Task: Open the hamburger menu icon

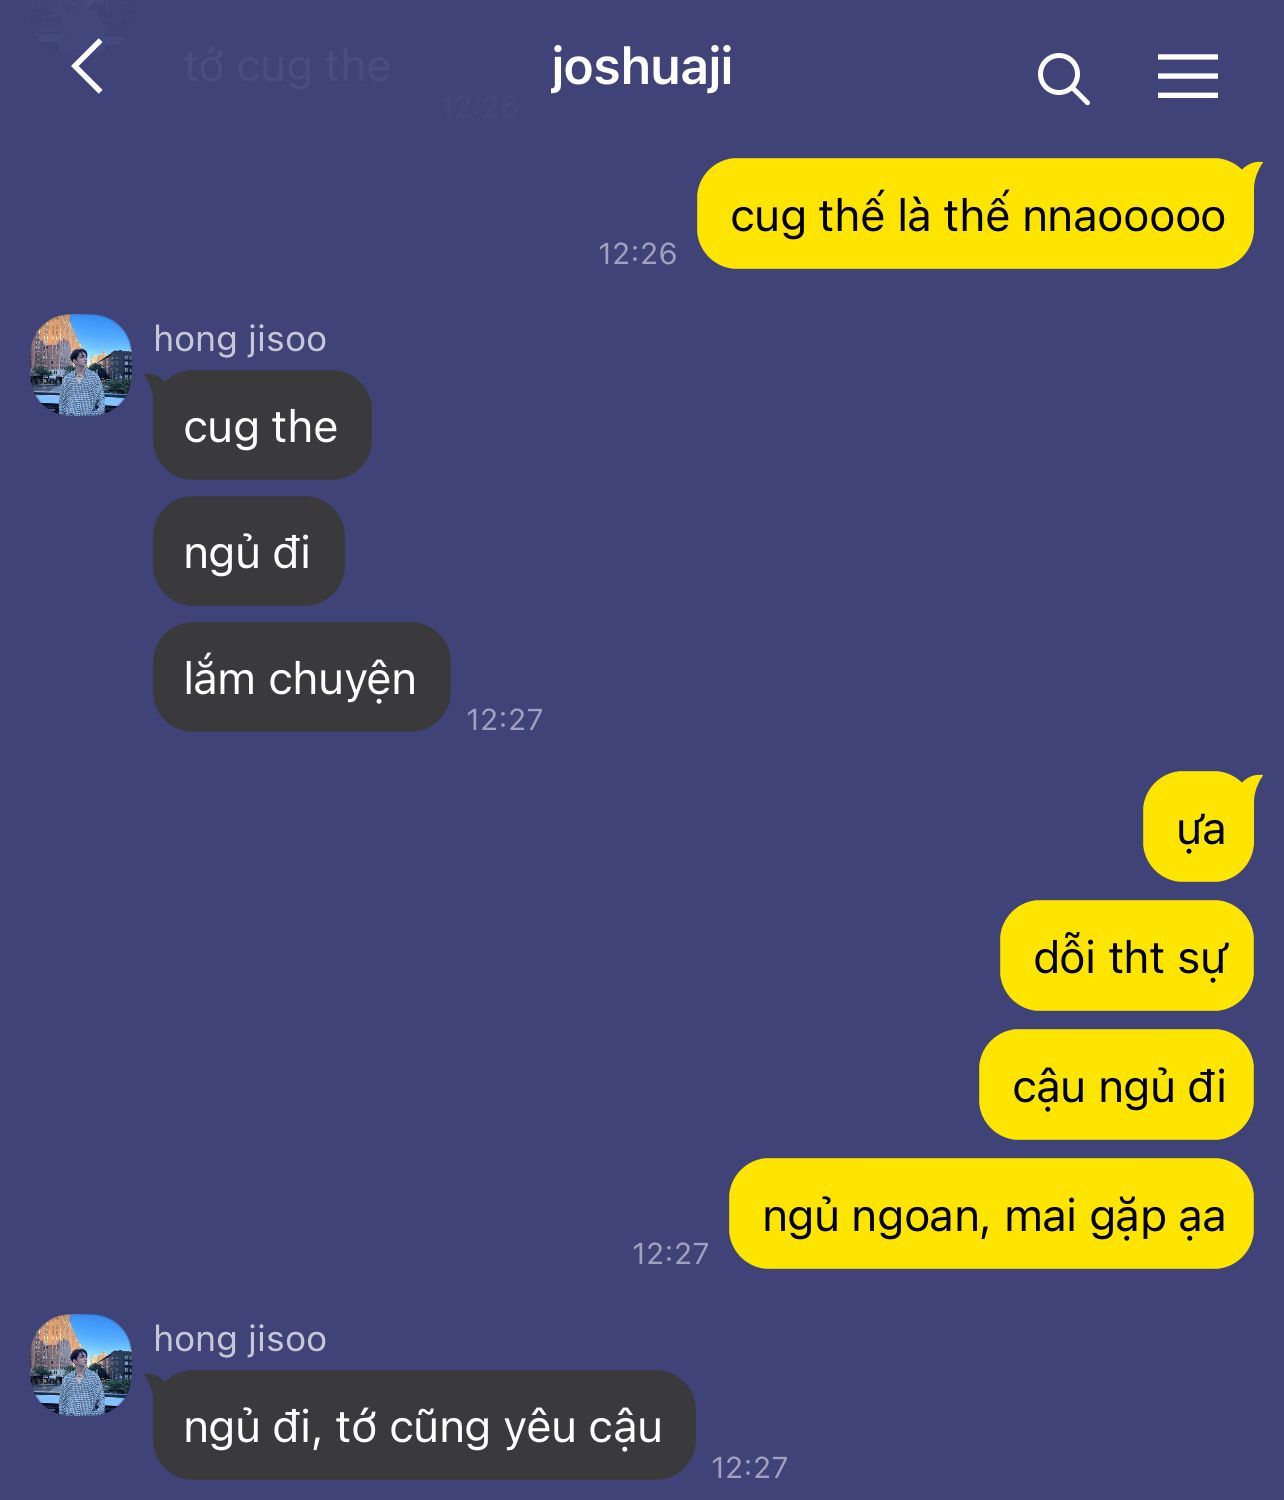Action: pos(1188,77)
